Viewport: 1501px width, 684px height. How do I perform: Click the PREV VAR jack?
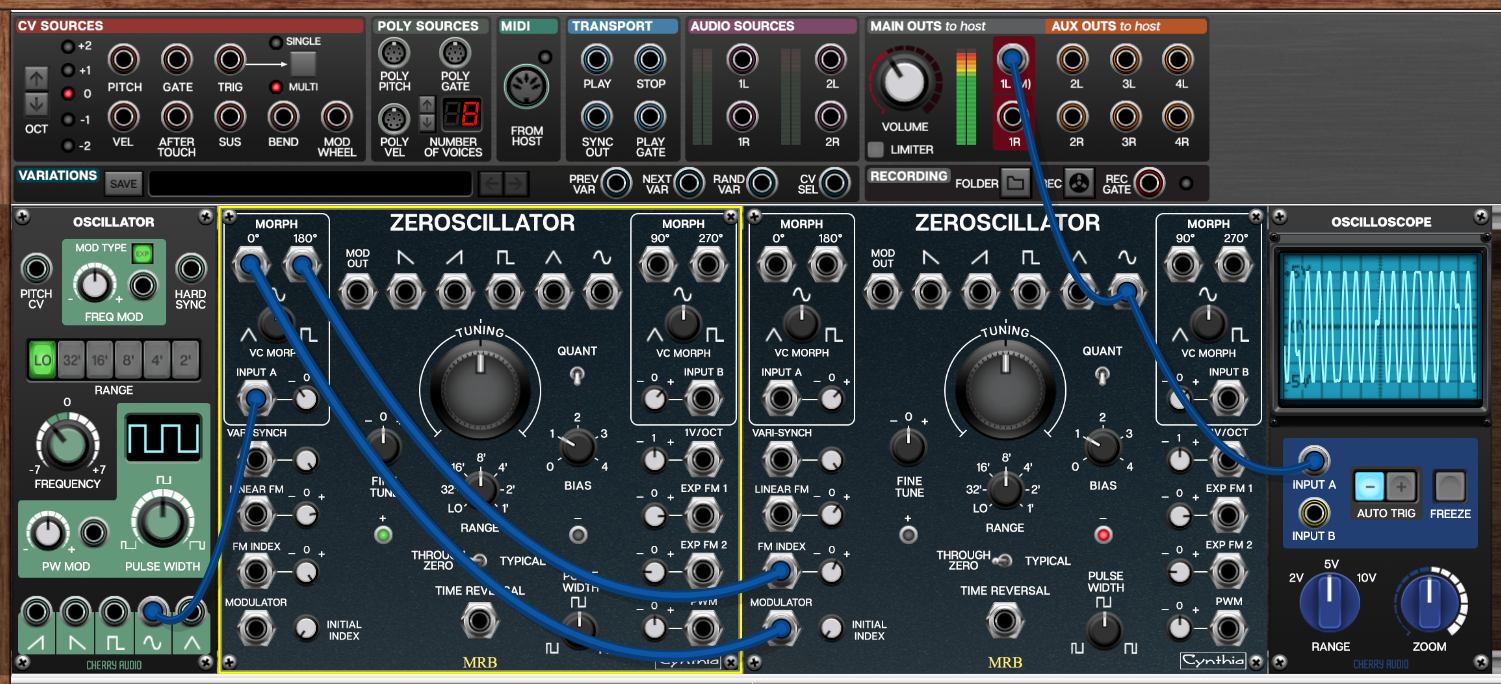[617, 183]
